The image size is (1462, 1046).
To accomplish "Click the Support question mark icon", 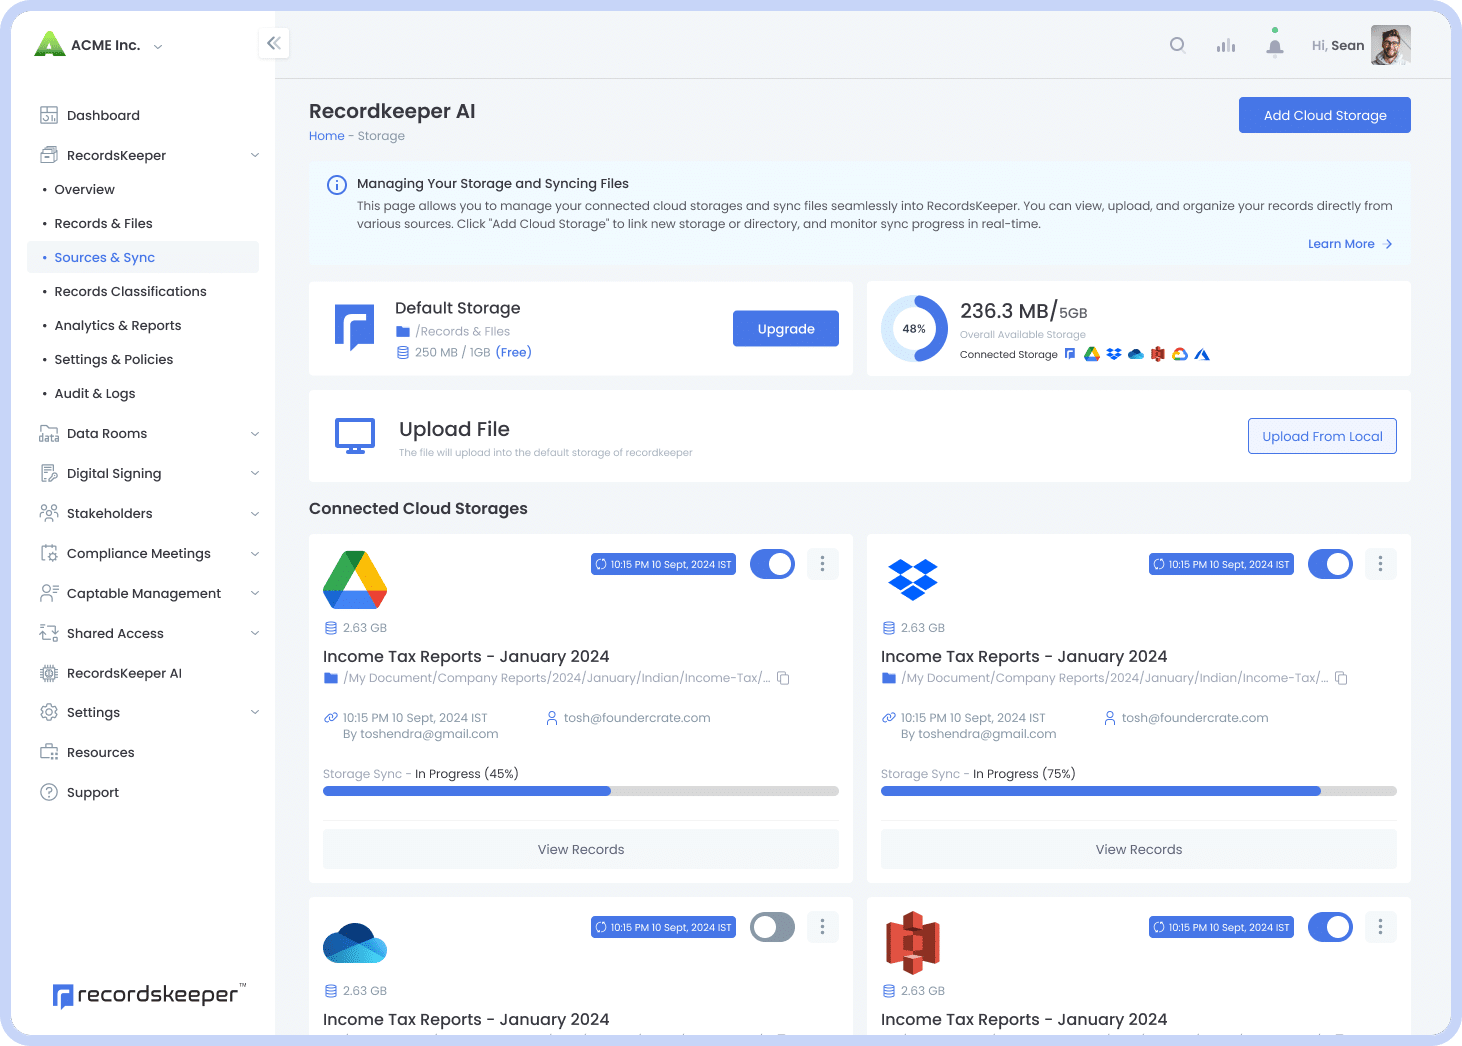I will [x=49, y=792].
